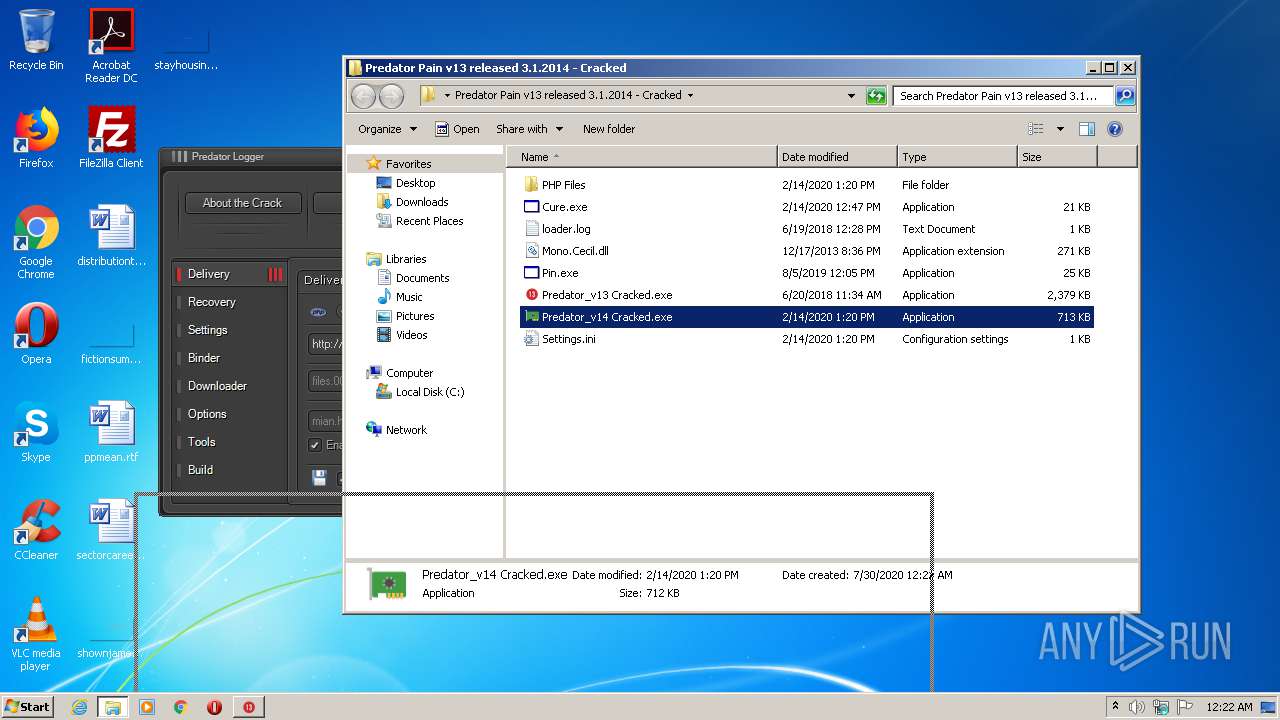Select the Libraries tree node
This screenshot has width=1280, height=720.
click(406, 259)
